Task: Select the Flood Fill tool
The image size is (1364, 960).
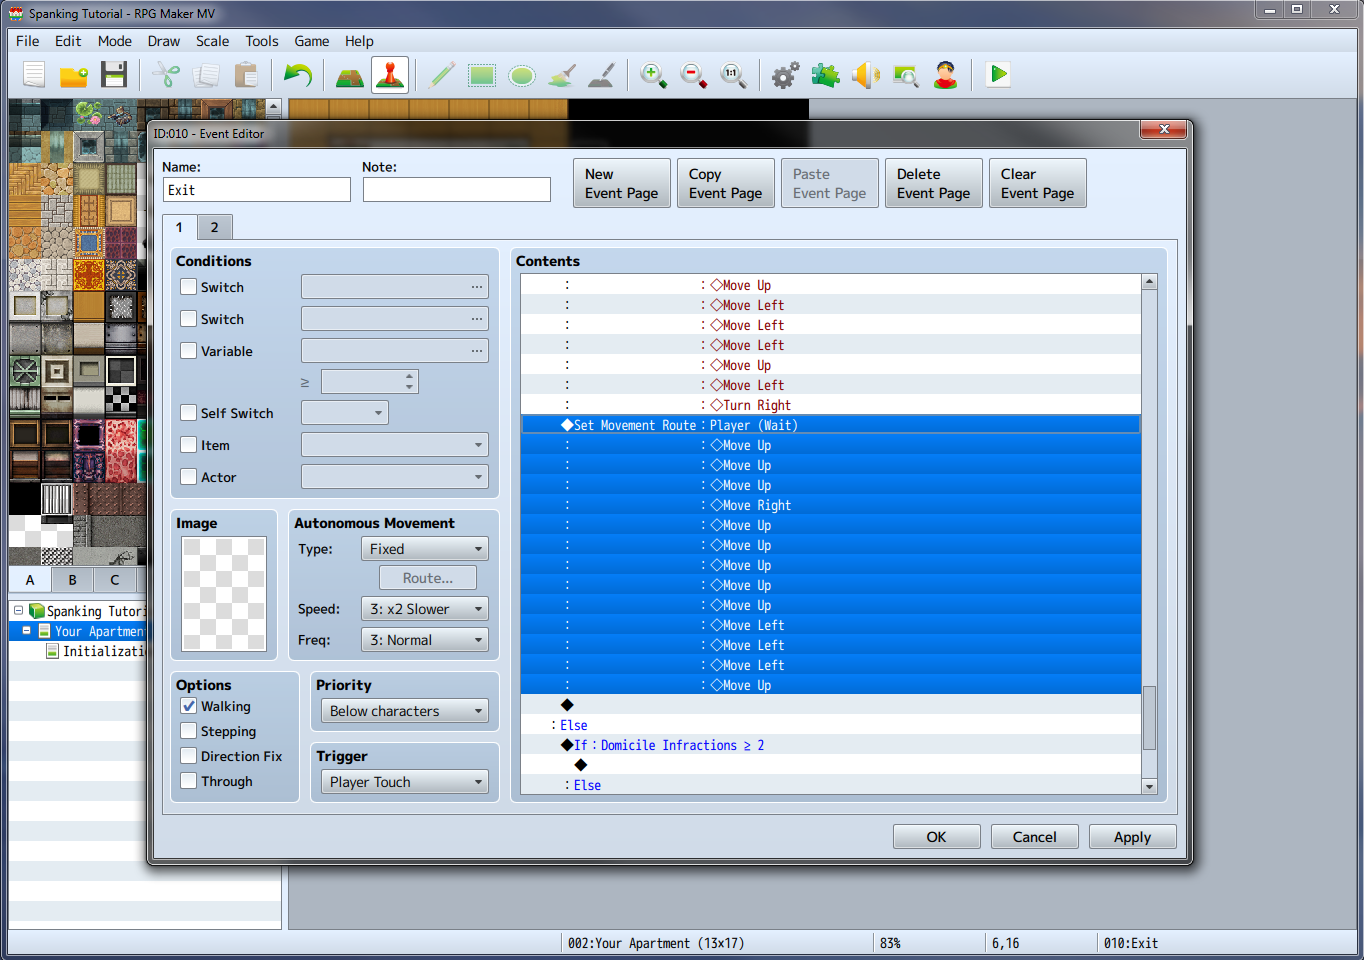Action: click(562, 75)
